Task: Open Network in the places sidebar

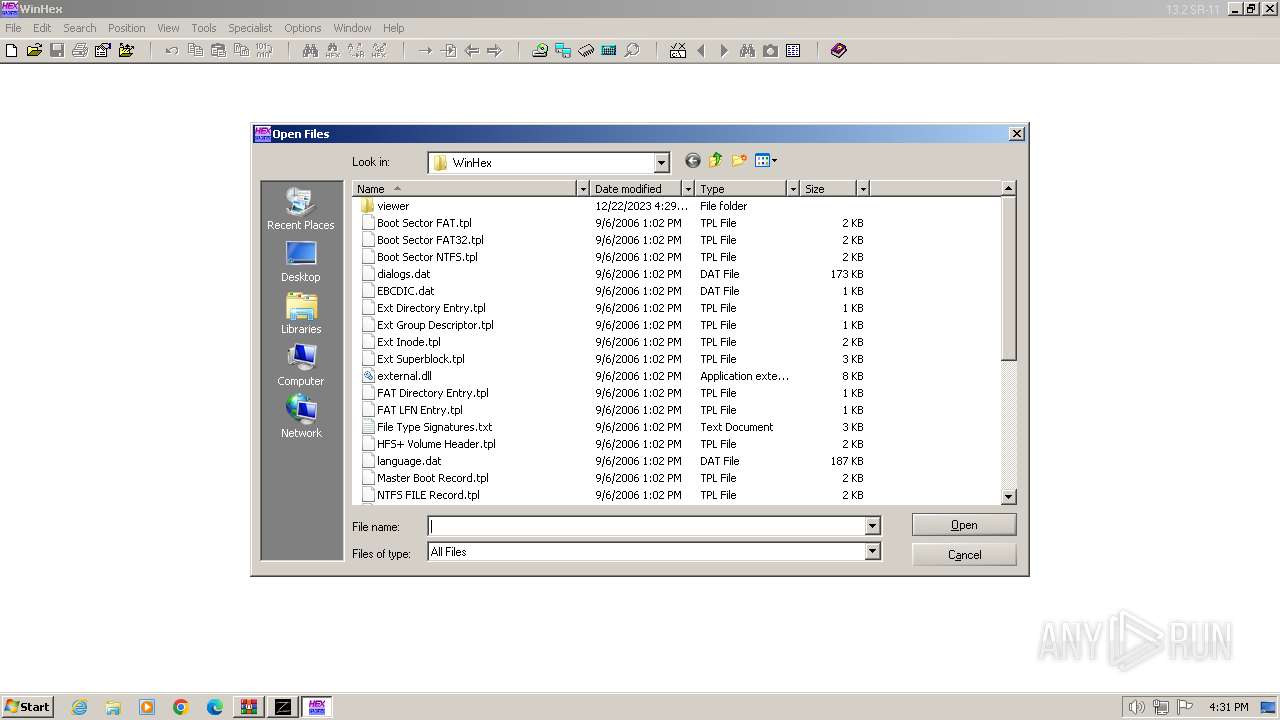Action: (301, 417)
